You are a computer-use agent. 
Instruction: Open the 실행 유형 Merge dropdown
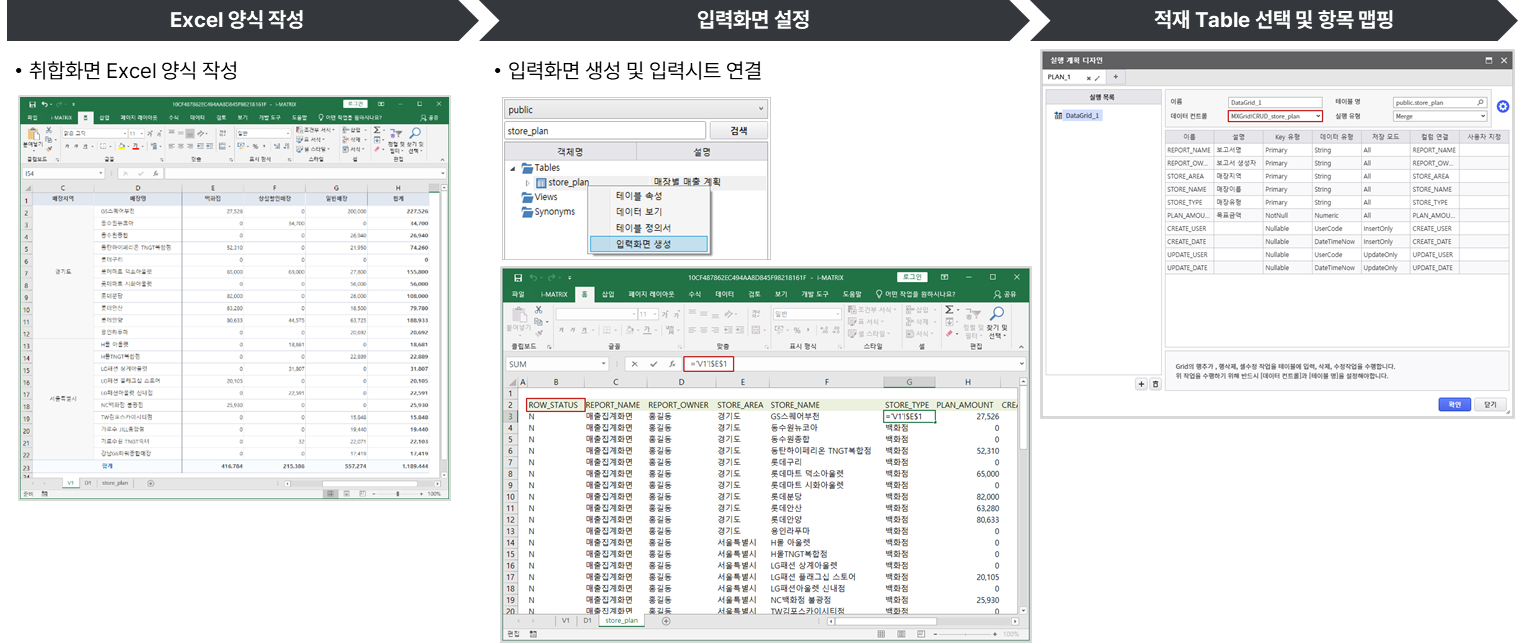tap(1482, 116)
